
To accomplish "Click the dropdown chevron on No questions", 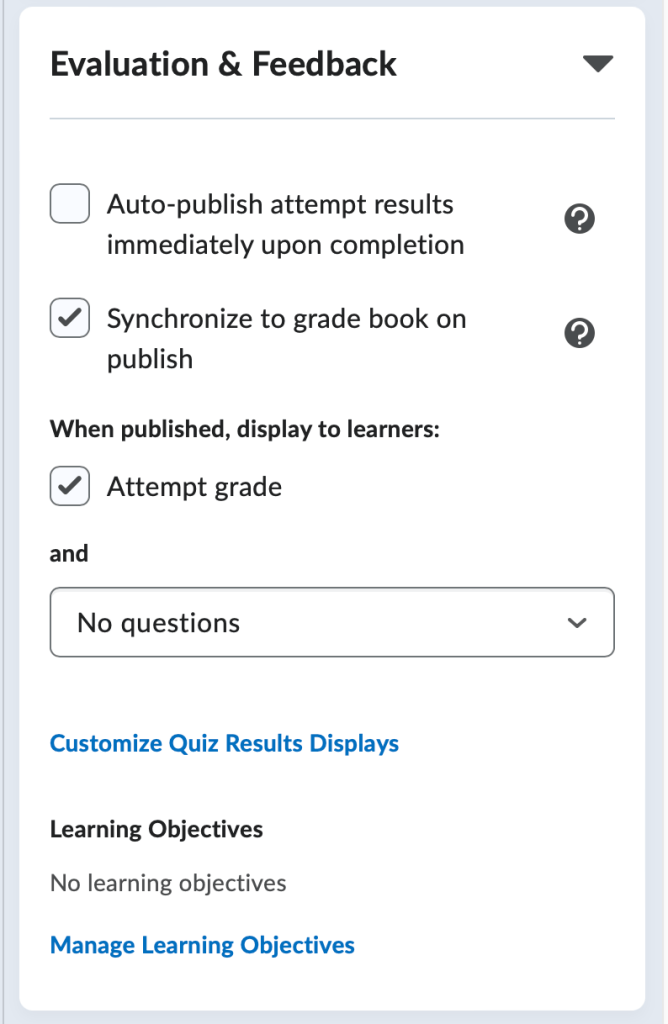I will tap(577, 622).
